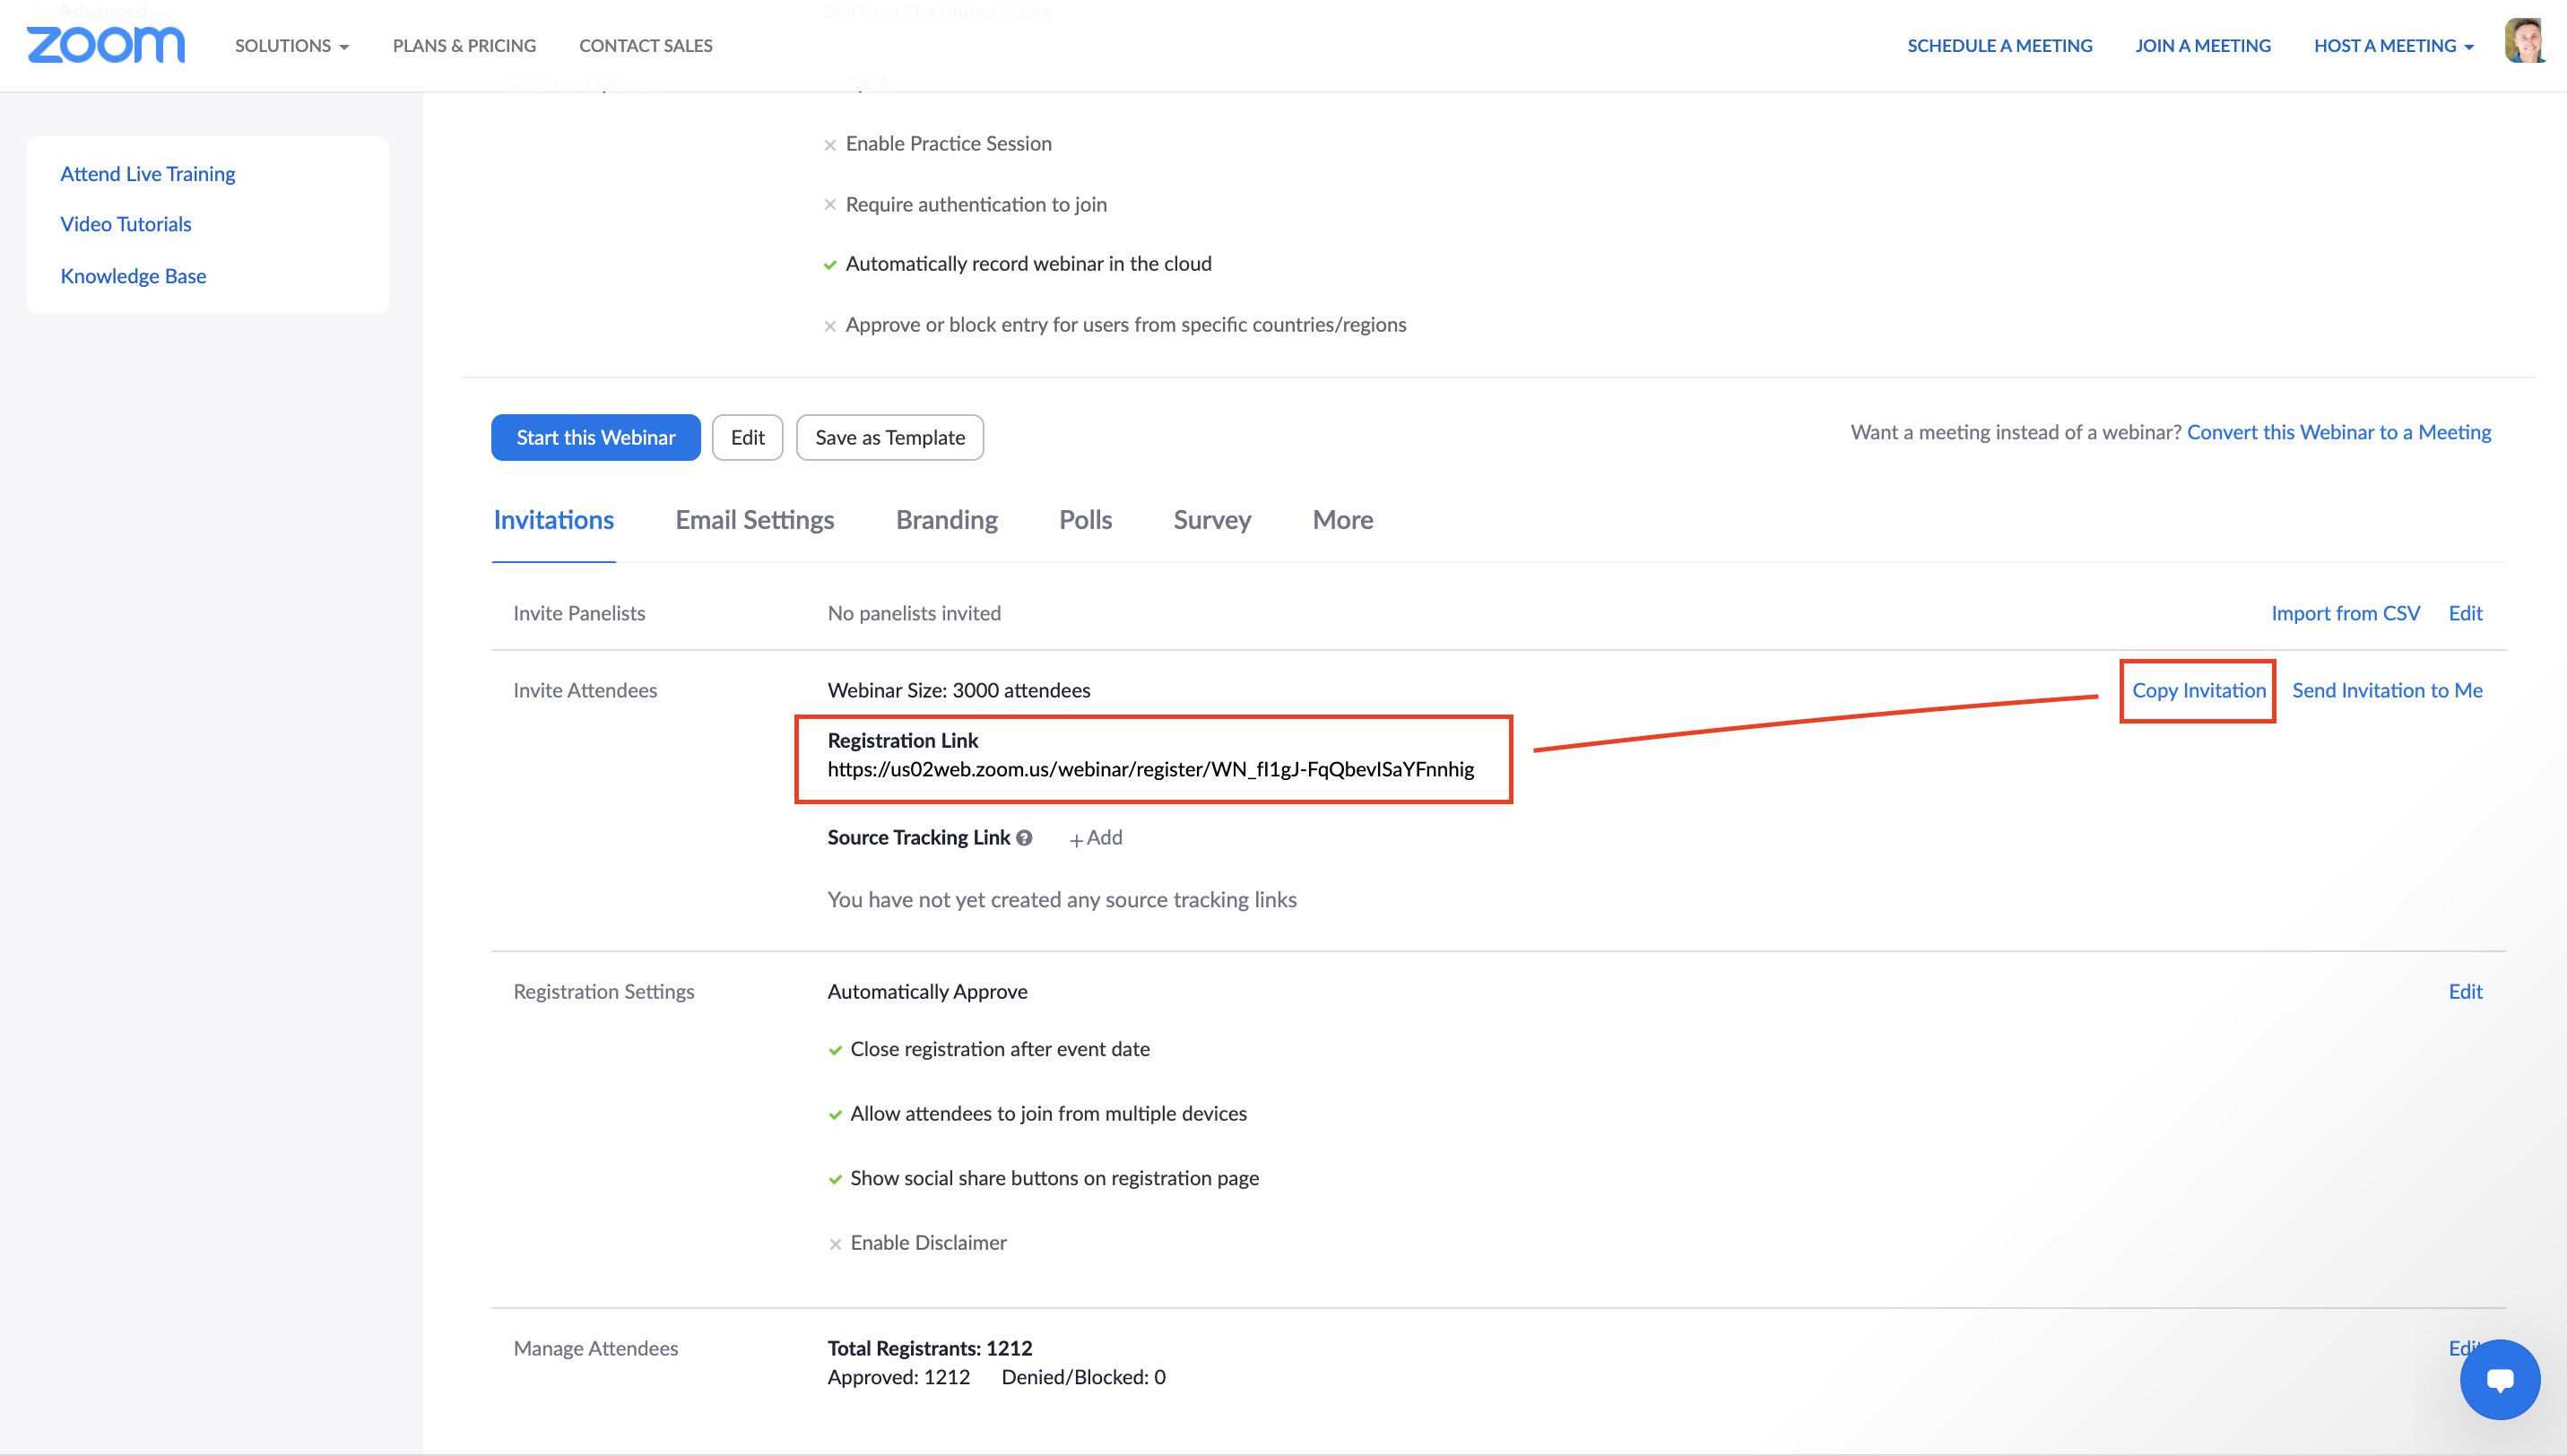
Task: Expand Host a Meeting dropdown
Action: pyautogui.click(x=2393, y=46)
